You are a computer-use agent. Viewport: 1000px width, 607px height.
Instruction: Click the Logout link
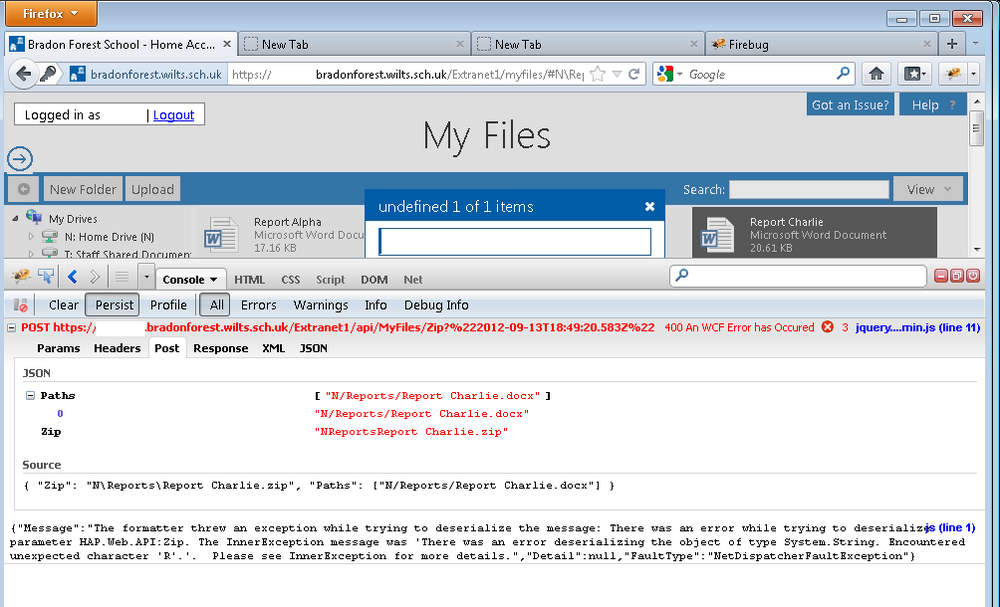[173, 115]
